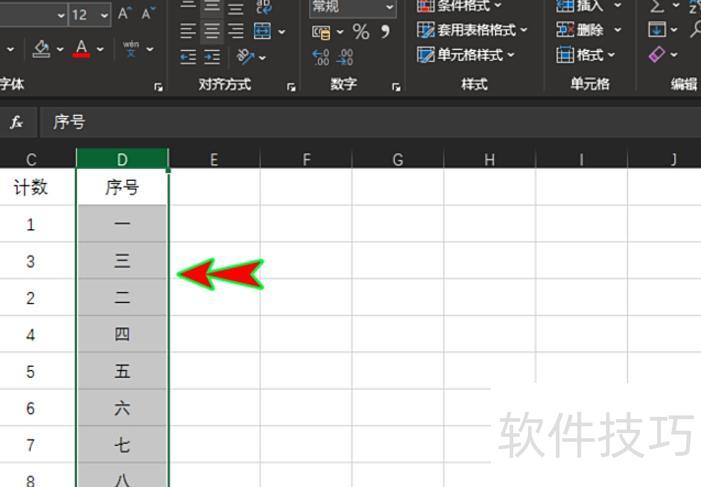Click the Decrease Font Size icon
The image size is (701, 487).
pyautogui.click(x=148, y=13)
